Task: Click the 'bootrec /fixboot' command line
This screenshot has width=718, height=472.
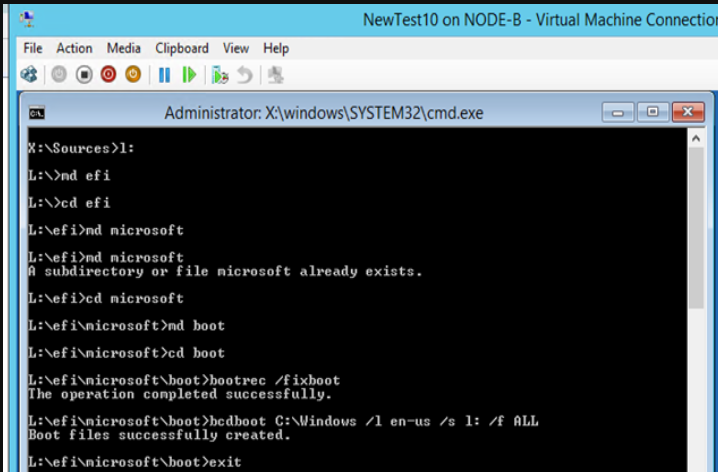Action: coord(184,380)
